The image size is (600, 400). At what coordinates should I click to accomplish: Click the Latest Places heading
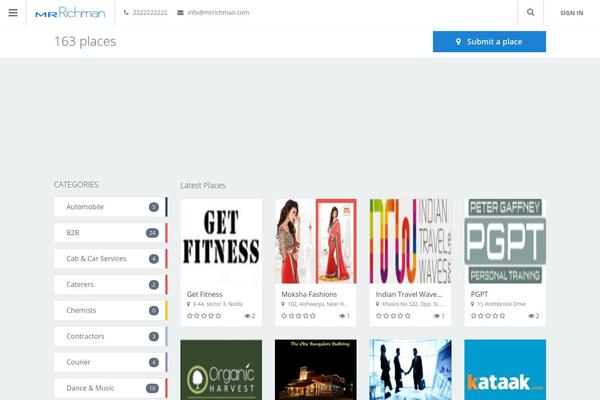click(203, 185)
